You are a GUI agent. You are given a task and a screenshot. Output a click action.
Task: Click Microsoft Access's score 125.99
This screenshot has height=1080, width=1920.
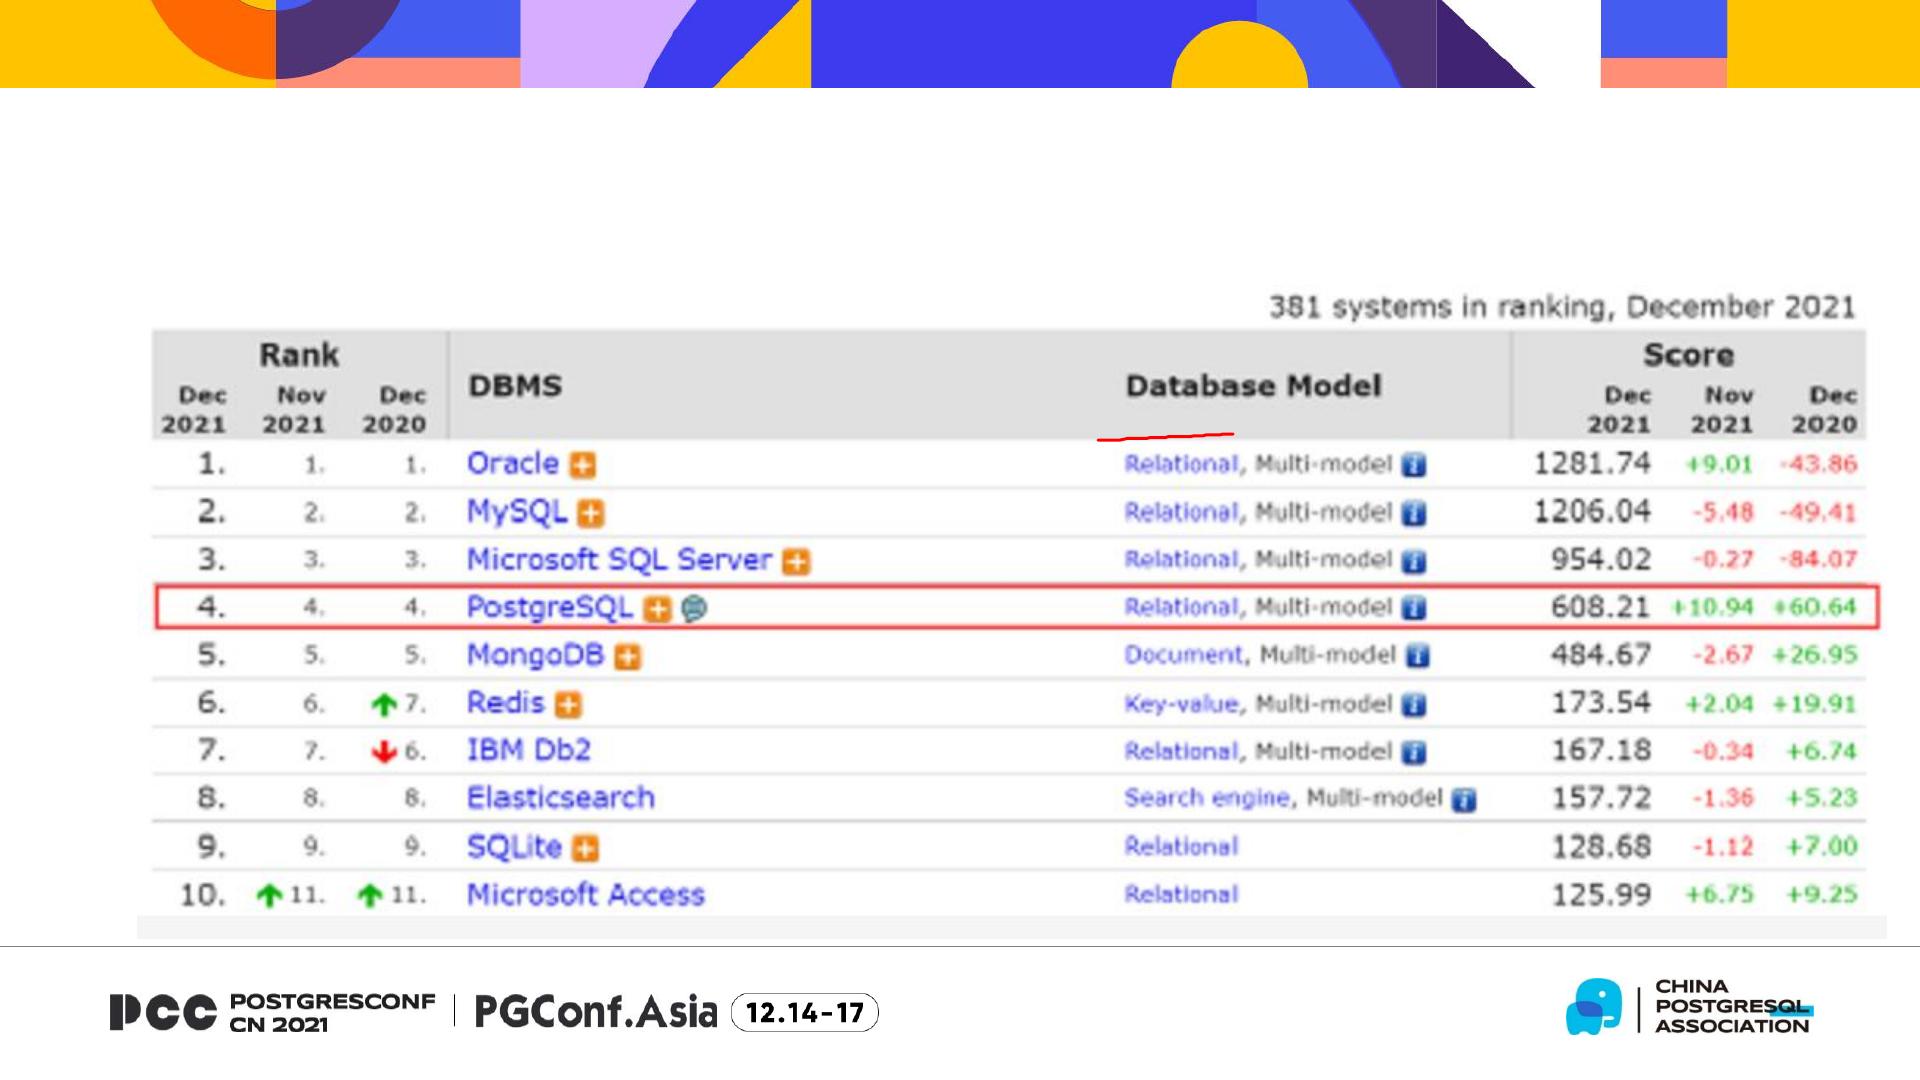(x=1601, y=894)
